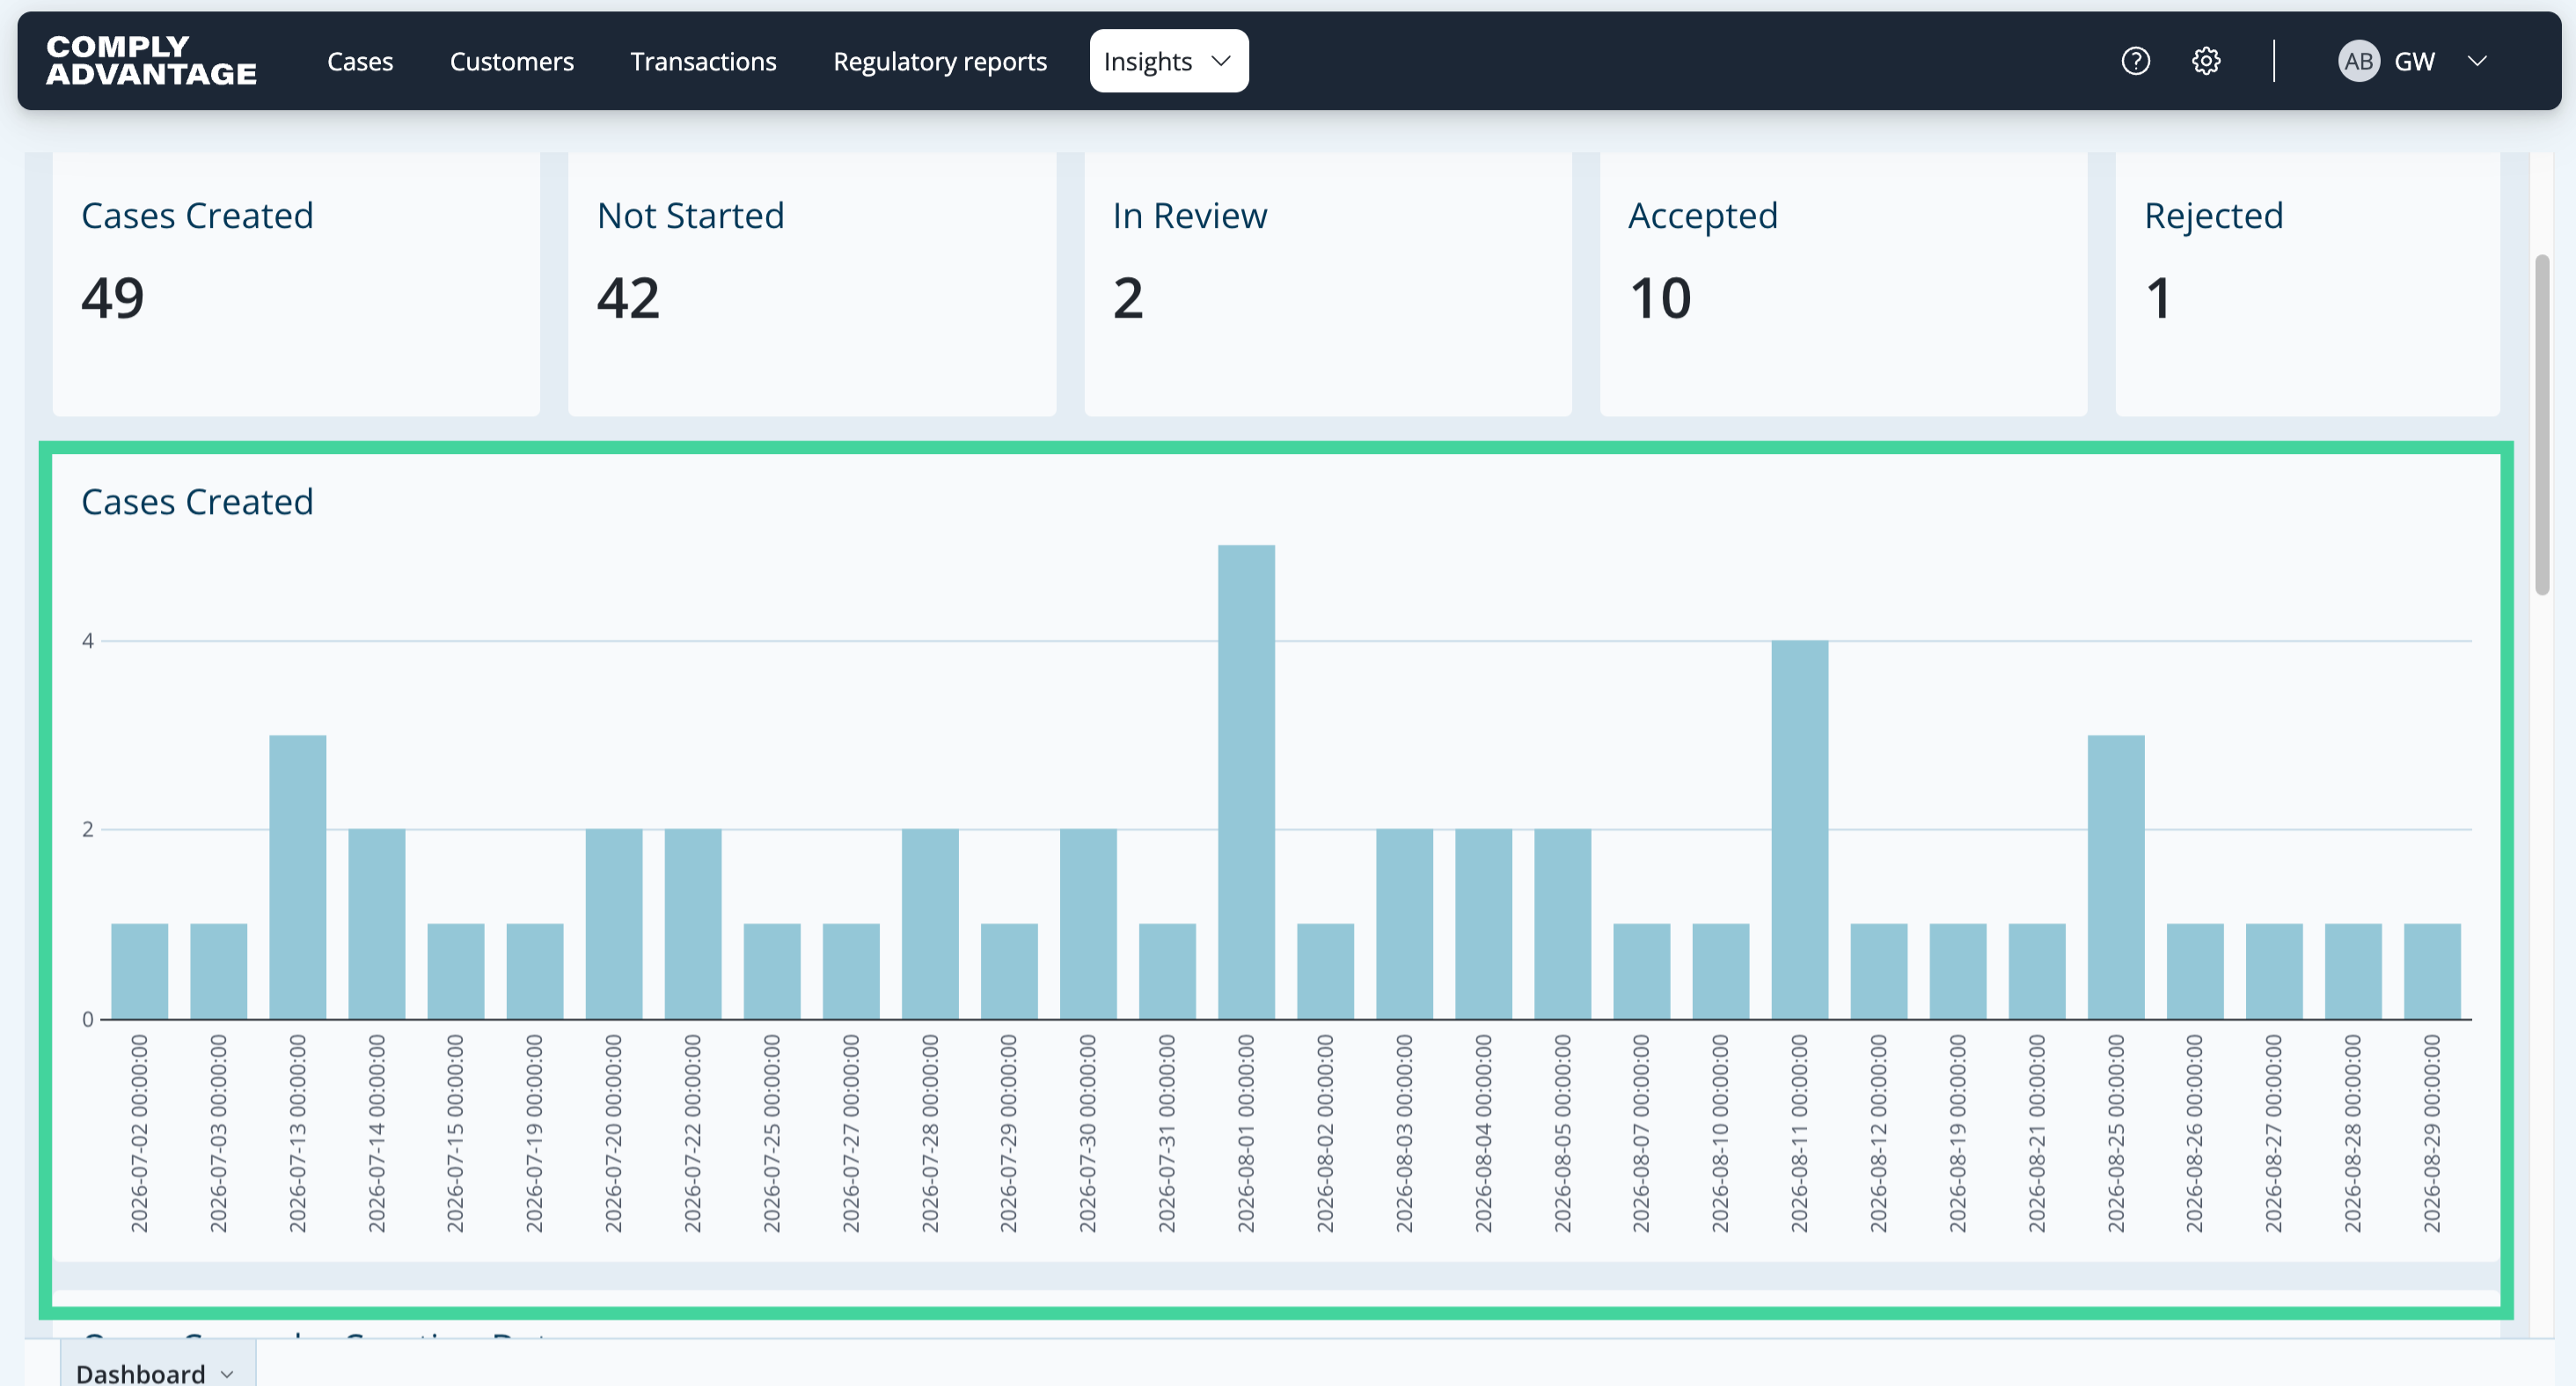
Task: Click the ComplyAdvantage logo
Action: pyautogui.click(x=151, y=61)
